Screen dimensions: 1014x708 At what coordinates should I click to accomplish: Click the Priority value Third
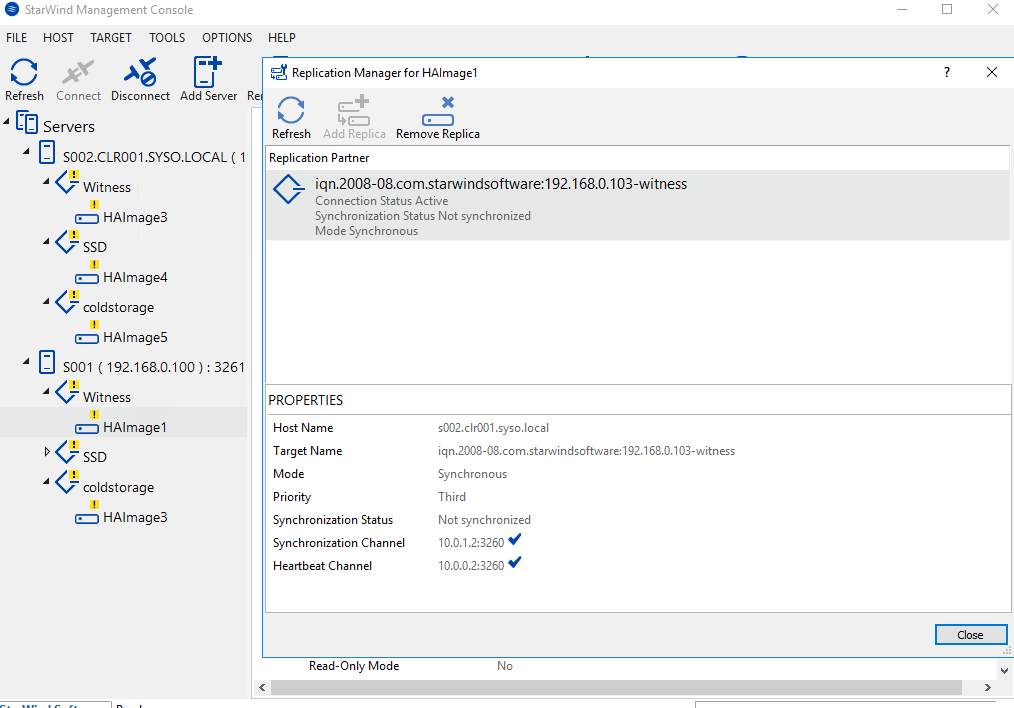click(x=452, y=497)
